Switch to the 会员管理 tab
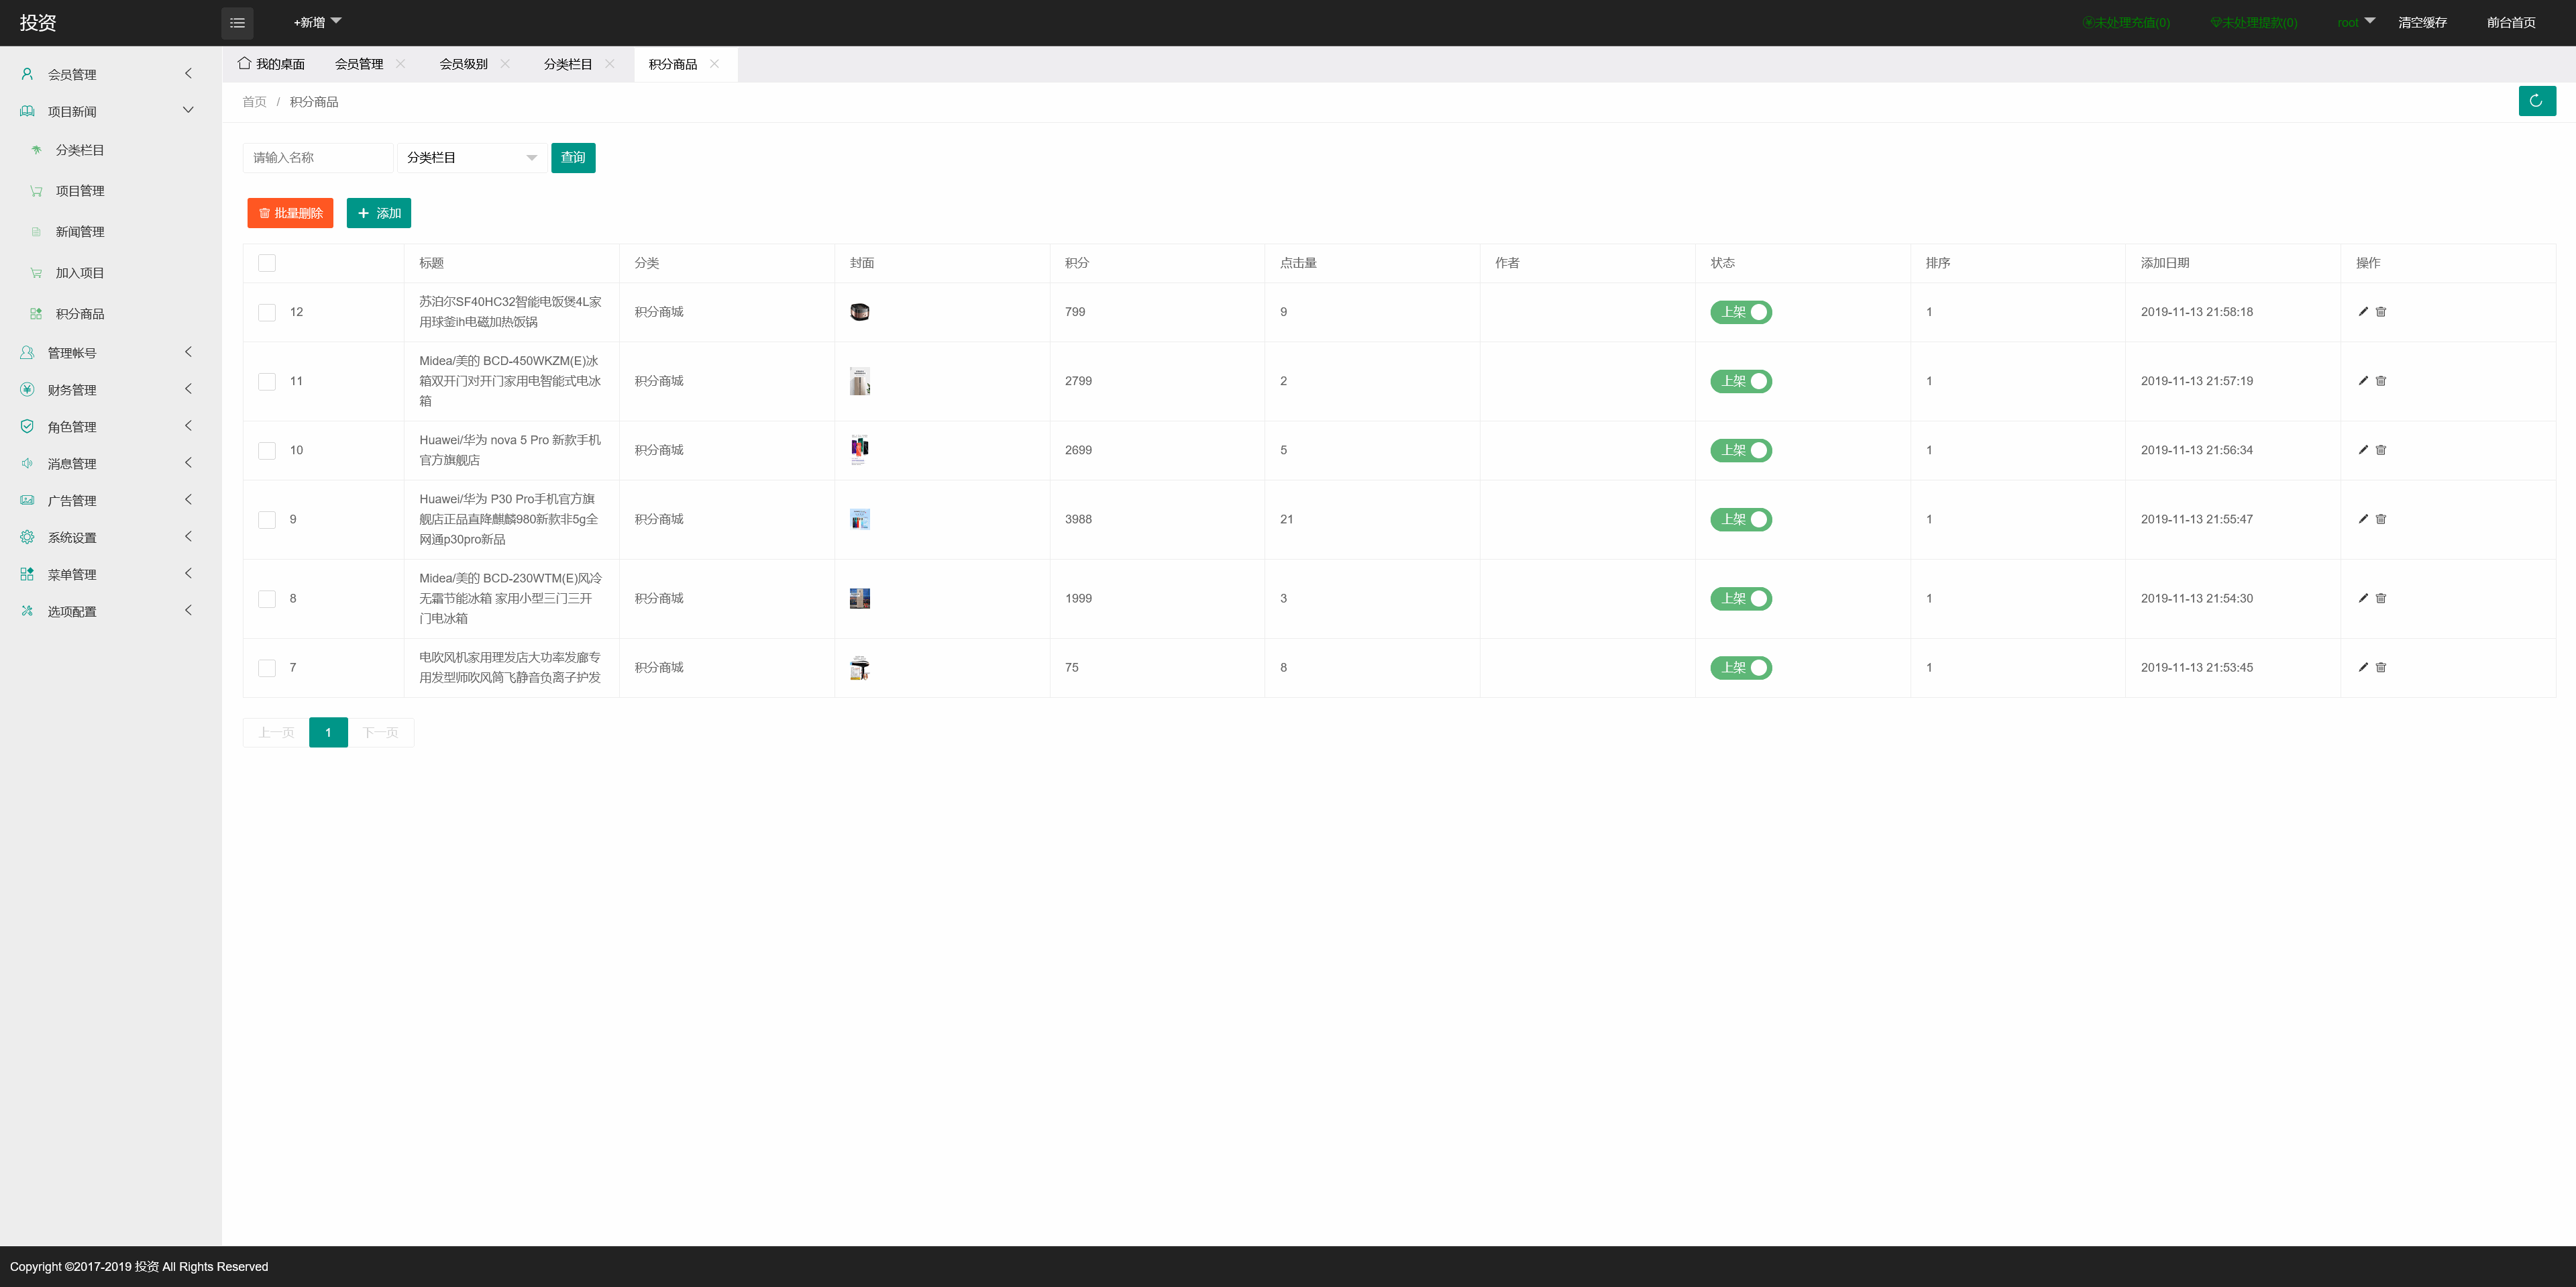This screenshot has width=2576, height=1287. tap(359, 64)
